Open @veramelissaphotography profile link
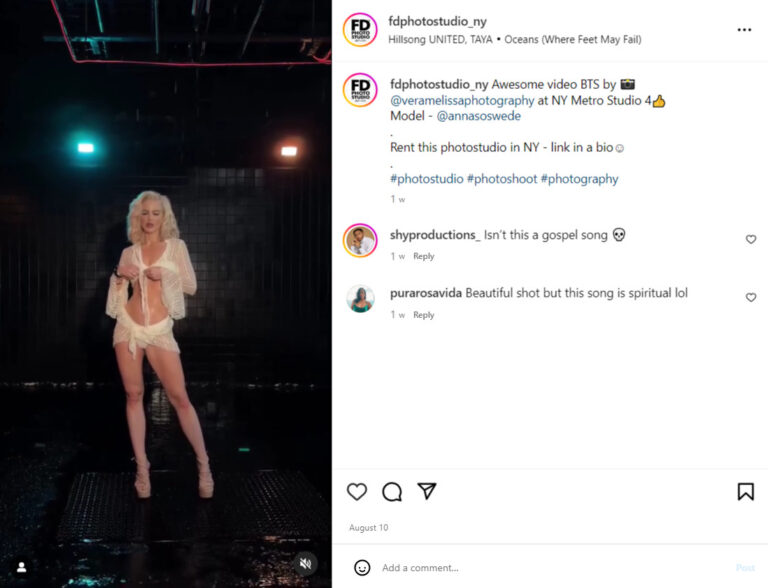This screenshot has height=588, width=768. (x=462, y=100)
